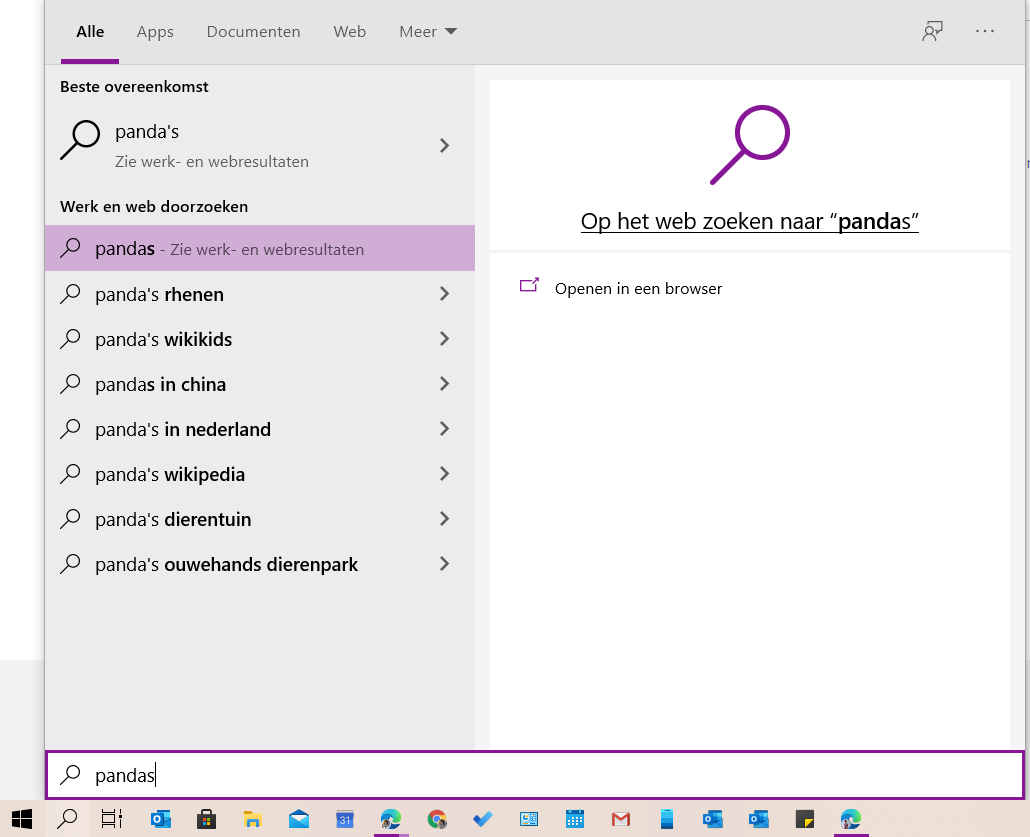Choose suggestion panda's wikipedia
1030x837 pixels.
pos(259,474)
